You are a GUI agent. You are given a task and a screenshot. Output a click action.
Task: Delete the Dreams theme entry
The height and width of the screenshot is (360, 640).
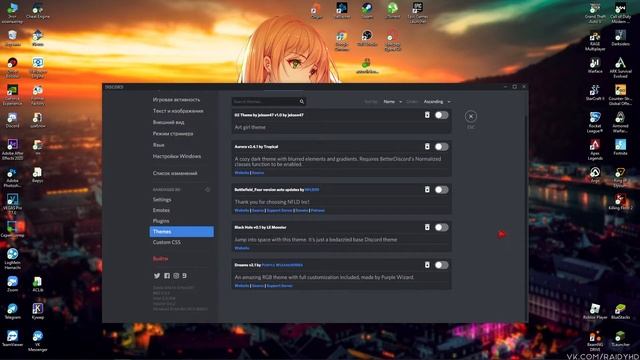coord(427,265)
